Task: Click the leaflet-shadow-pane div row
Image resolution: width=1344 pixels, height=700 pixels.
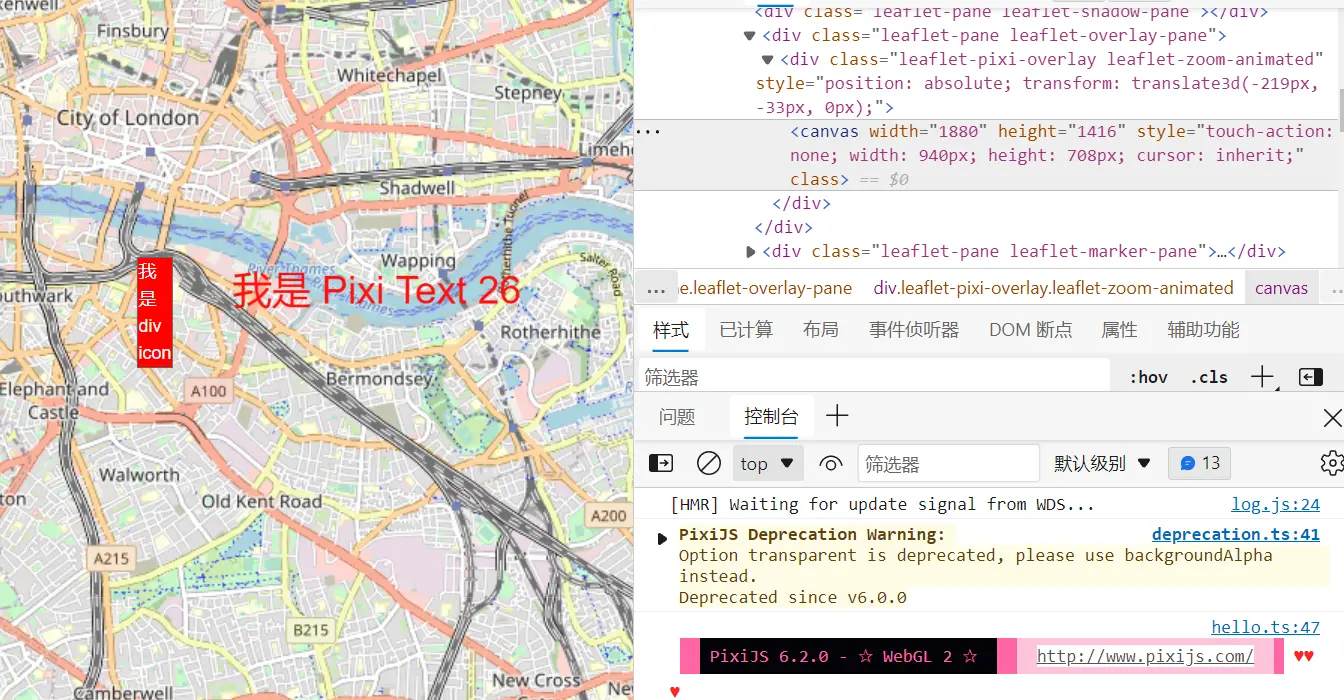Action: (1012, 12)
